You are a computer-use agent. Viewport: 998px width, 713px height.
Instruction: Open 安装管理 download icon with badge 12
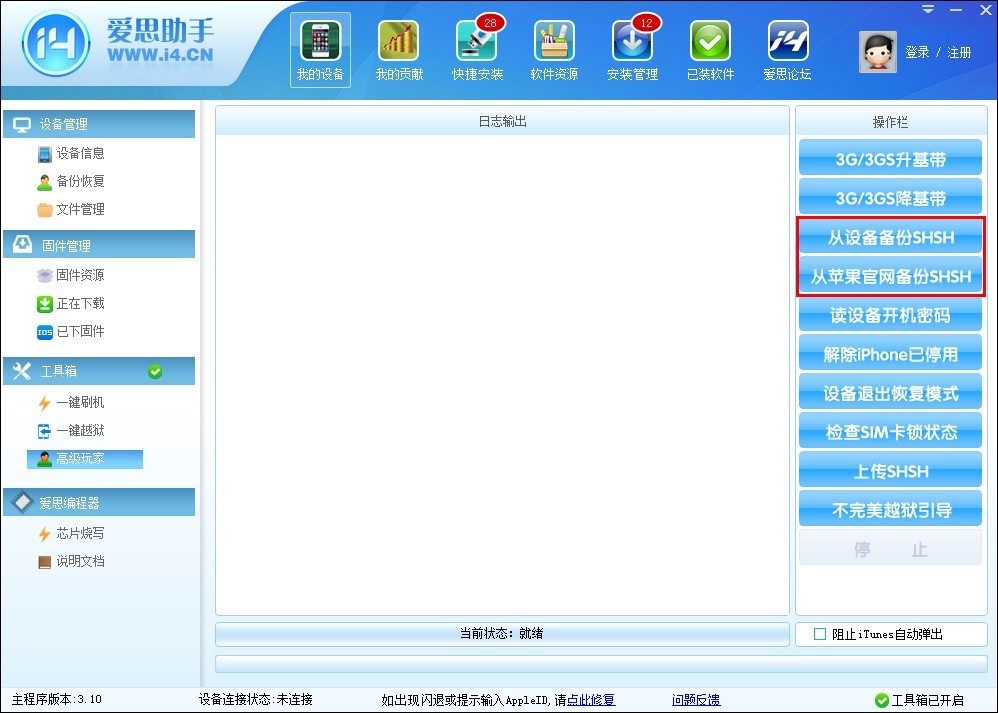pos(633,50)
